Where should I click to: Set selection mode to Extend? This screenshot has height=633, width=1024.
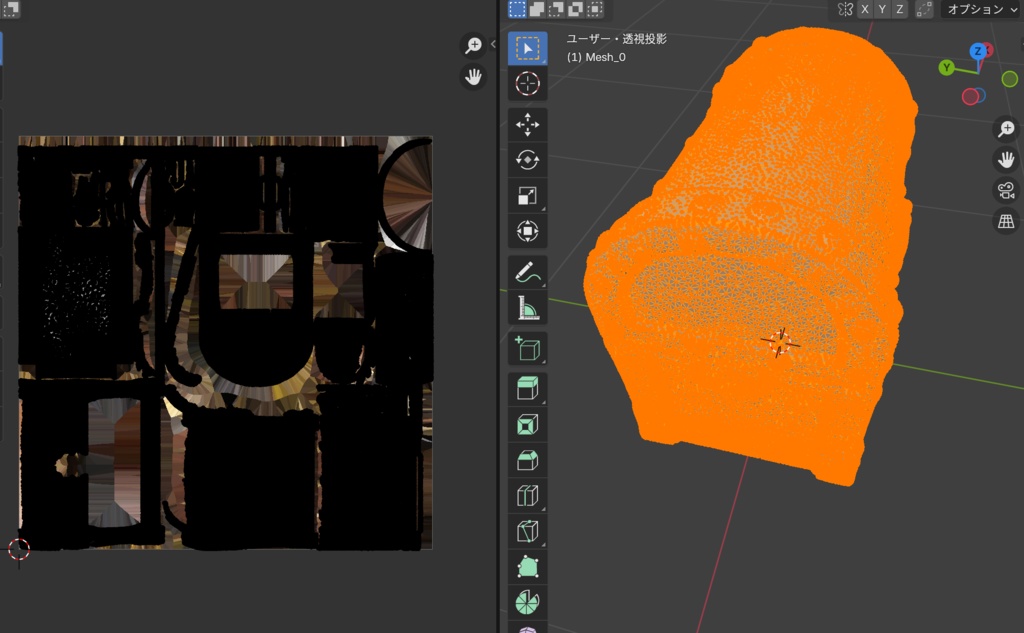coord(537,8)
